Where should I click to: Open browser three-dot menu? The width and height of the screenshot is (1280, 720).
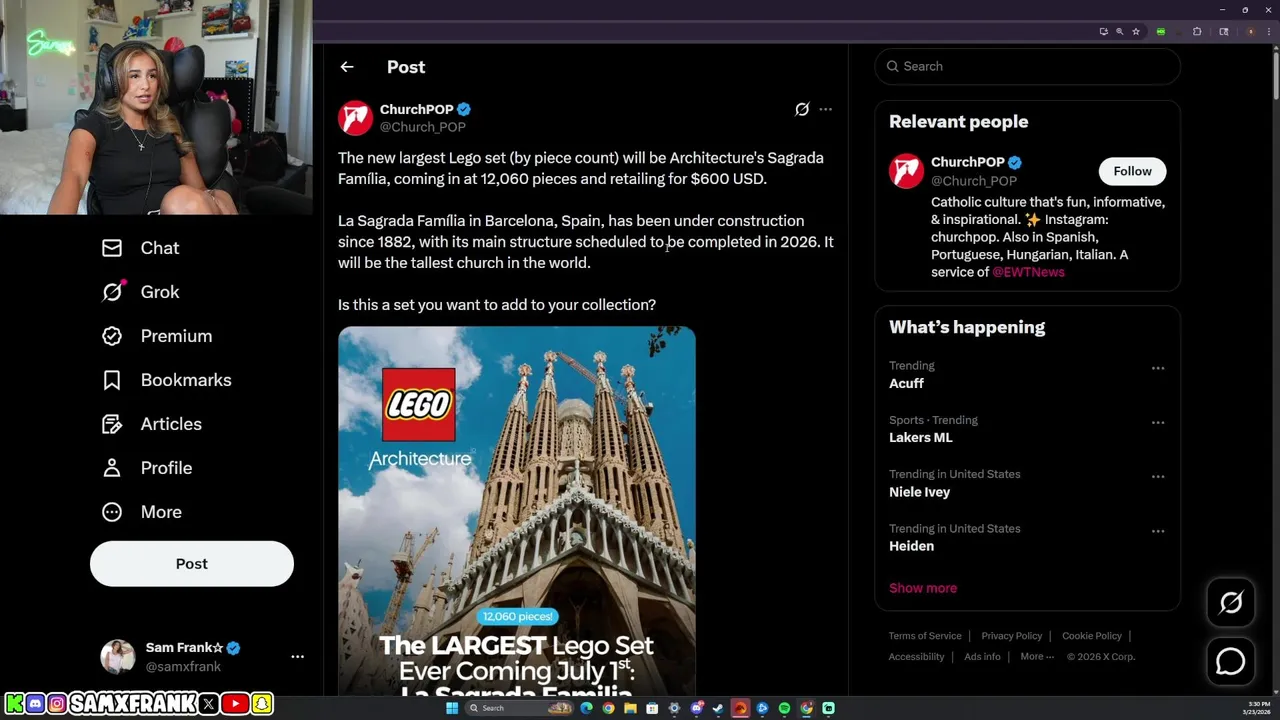point(1269,32)
